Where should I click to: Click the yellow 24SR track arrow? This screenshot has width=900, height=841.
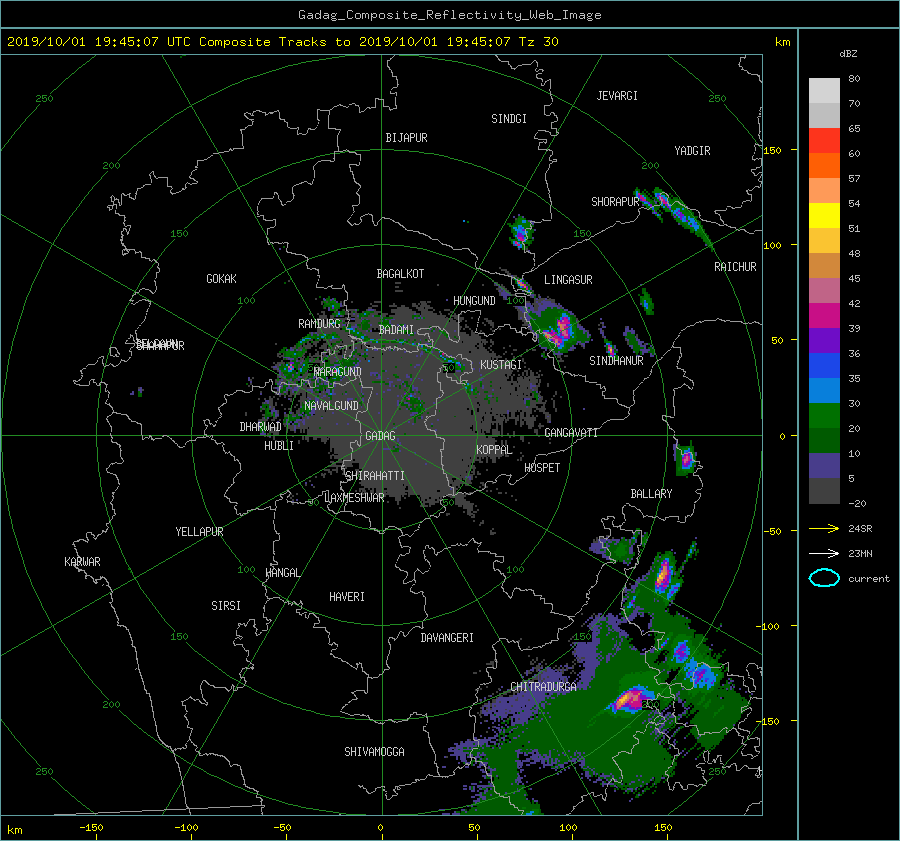[824, 528]
